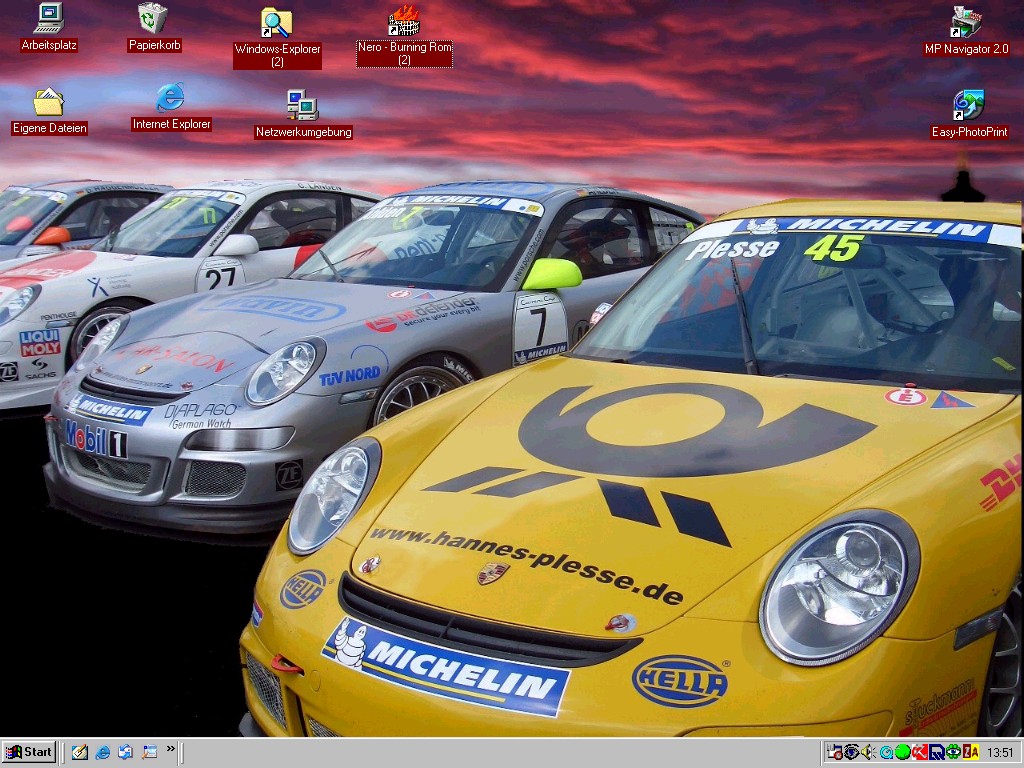This screenshot has width=1024, height=768.
Task: Launch Easy-PhotoPrint shortcut
Action: (x=969, y=114)
